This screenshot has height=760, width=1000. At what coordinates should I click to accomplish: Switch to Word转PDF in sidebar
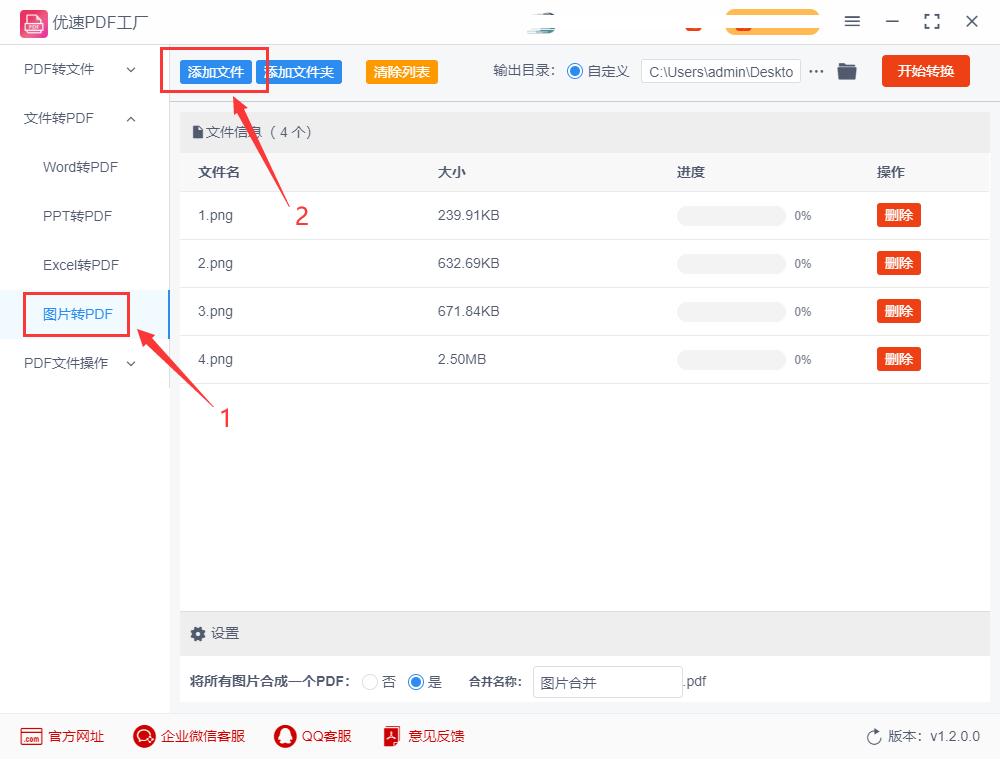click(x=78, y=167)
